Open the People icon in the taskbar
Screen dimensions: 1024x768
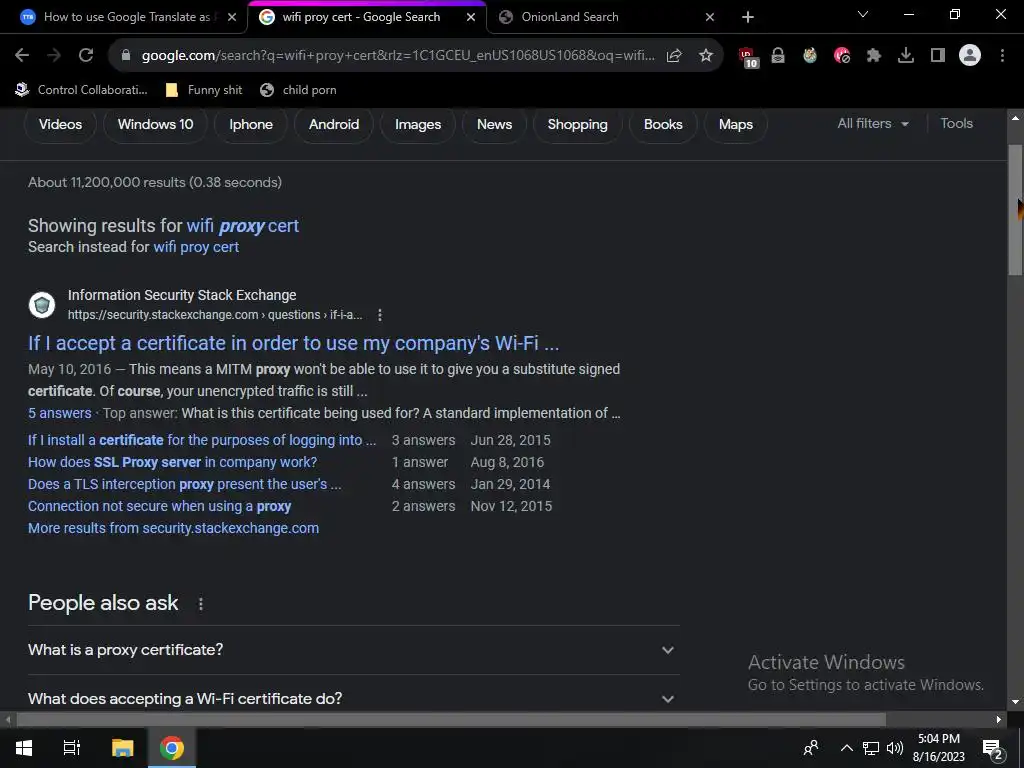click(810, 748)
